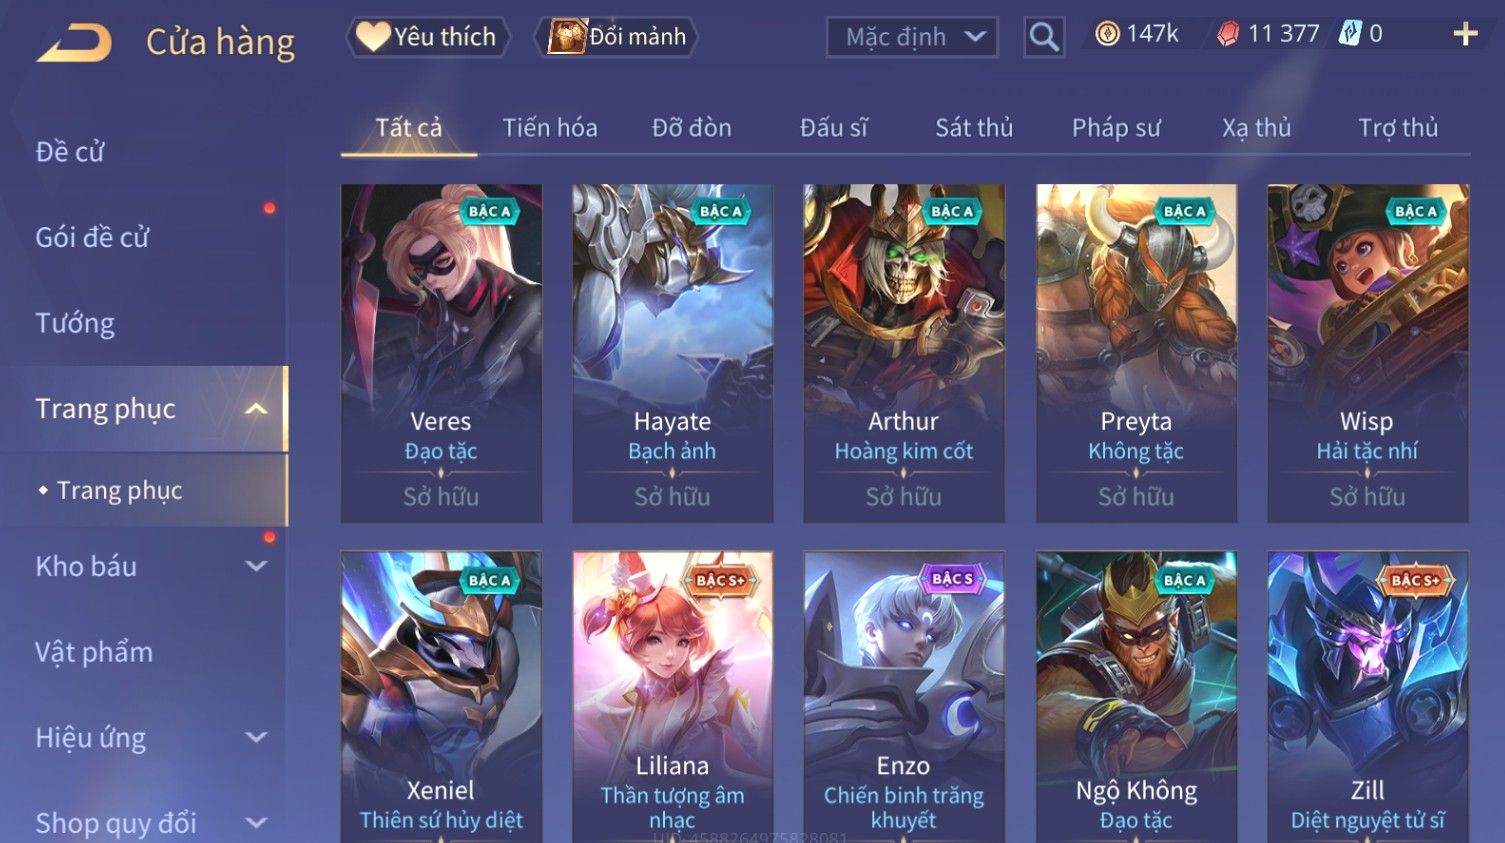Screen dimensions: 1505x843
Task: Open the Gói đề cử sidebar item
Action: coord(92,238)
